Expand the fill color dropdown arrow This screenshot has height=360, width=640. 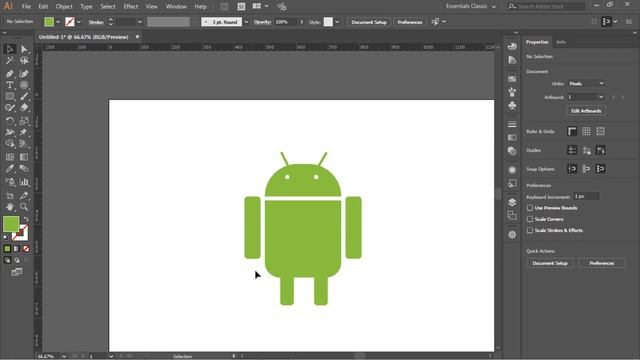(58, 22)
